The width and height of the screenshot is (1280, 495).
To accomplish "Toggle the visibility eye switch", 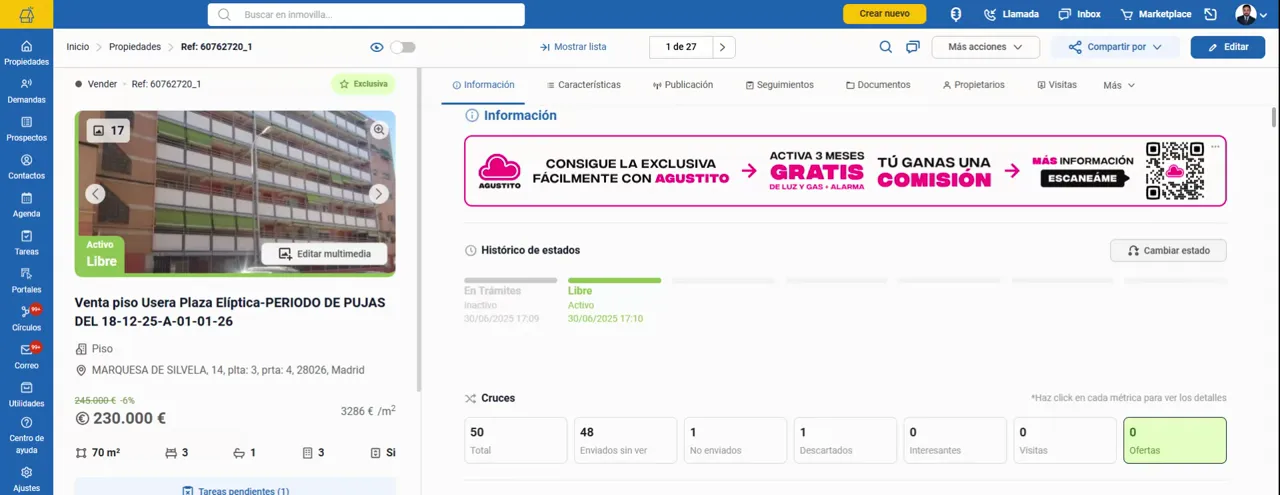I will (x=402, y=47).
